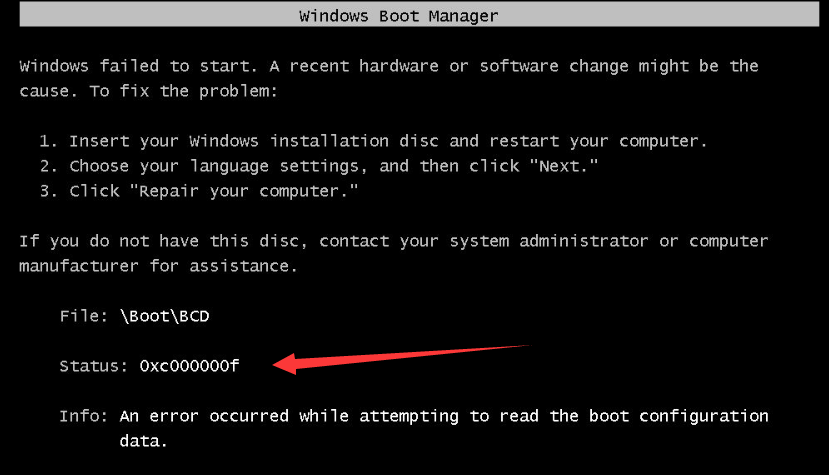Click the "If you do not have this disc" line
Image resolution: width=829 pixels, height=475 pixels.
point(393,241)
